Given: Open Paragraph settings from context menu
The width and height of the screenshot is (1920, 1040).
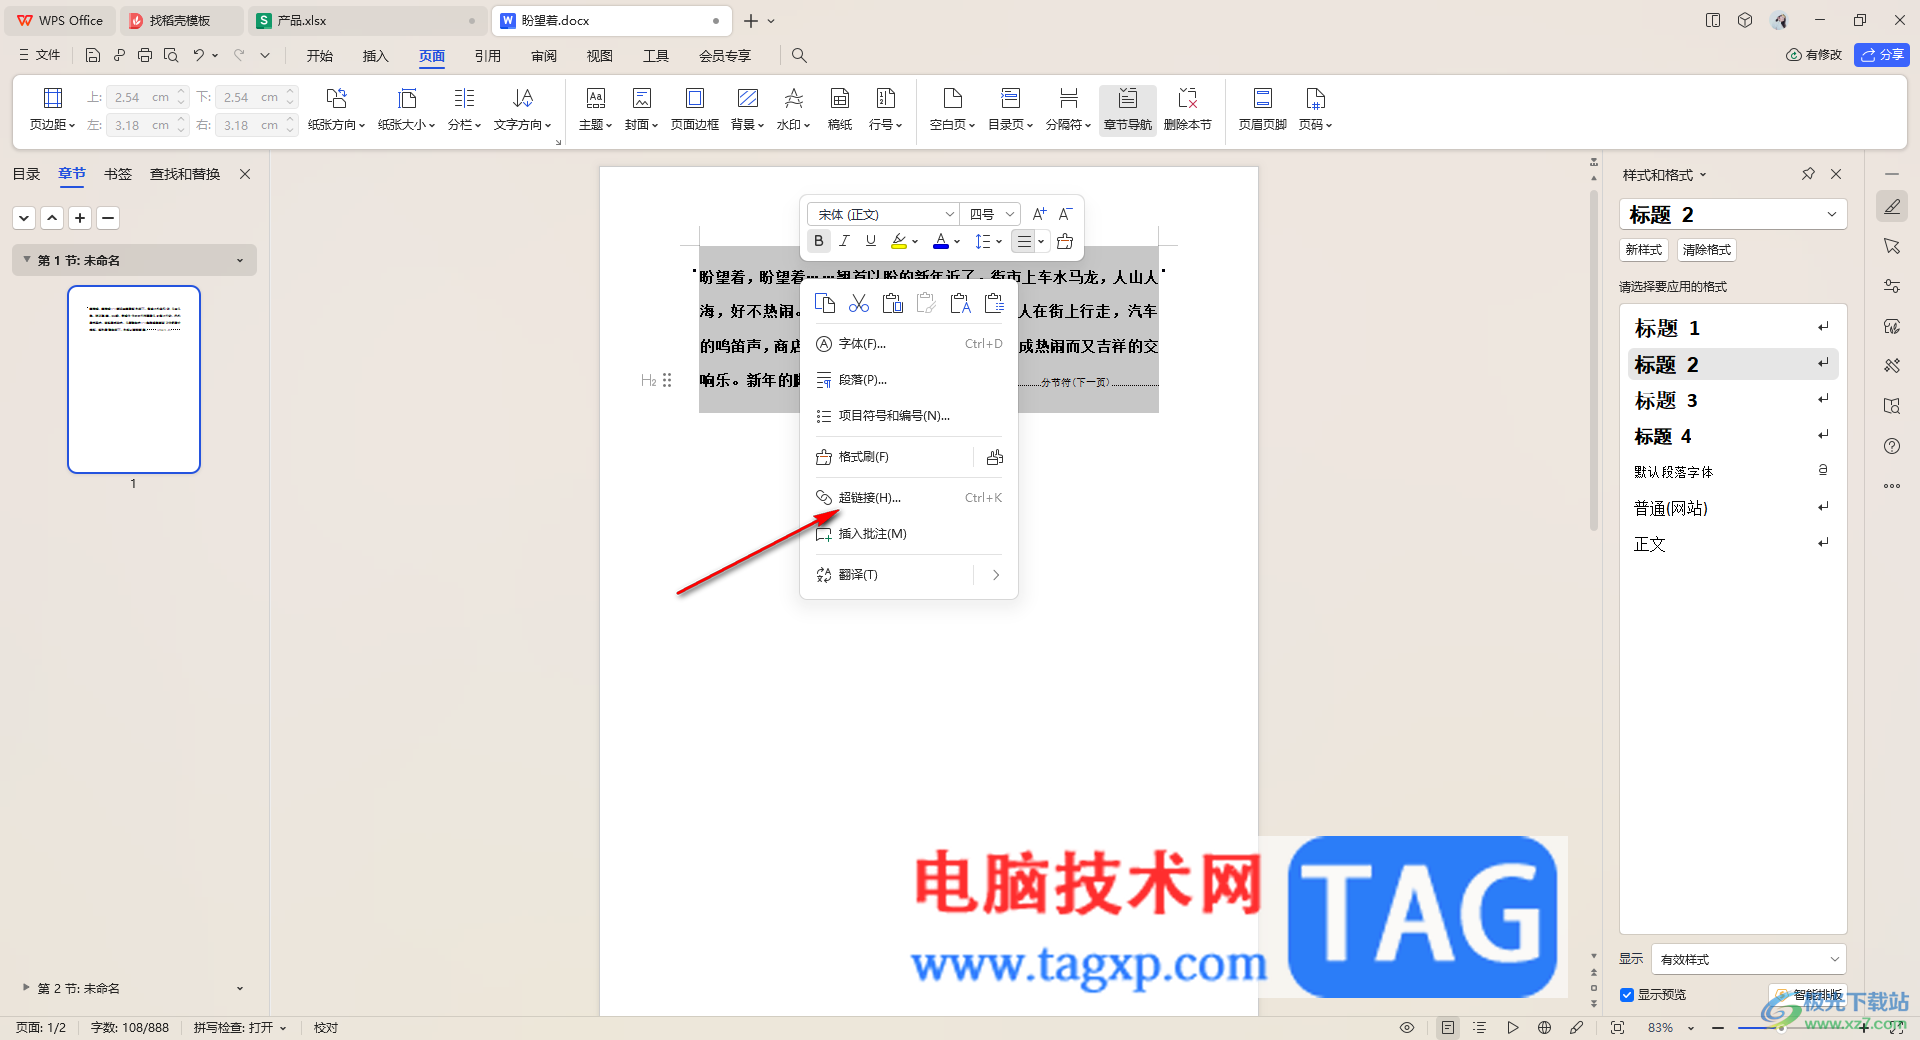Looking at the screenshot, I should click(909, 380).
